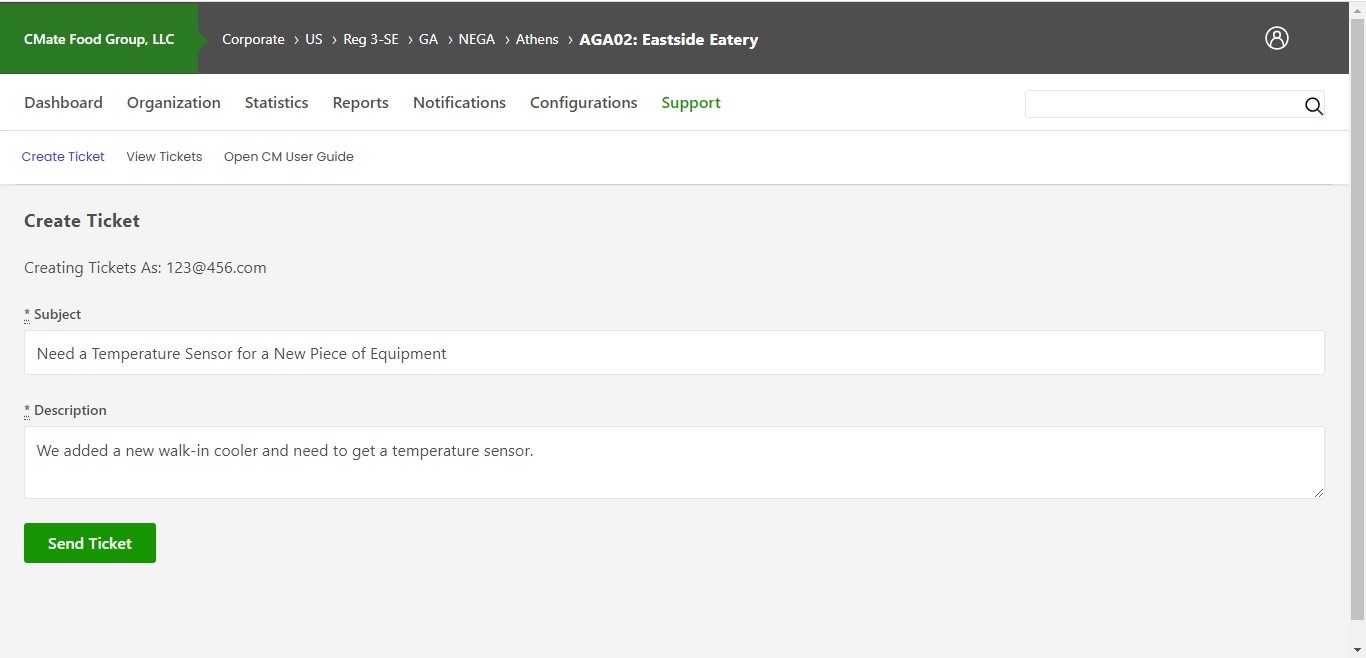Open the Statistics menu
The image size is (1366, 658).
click(276, 102)
